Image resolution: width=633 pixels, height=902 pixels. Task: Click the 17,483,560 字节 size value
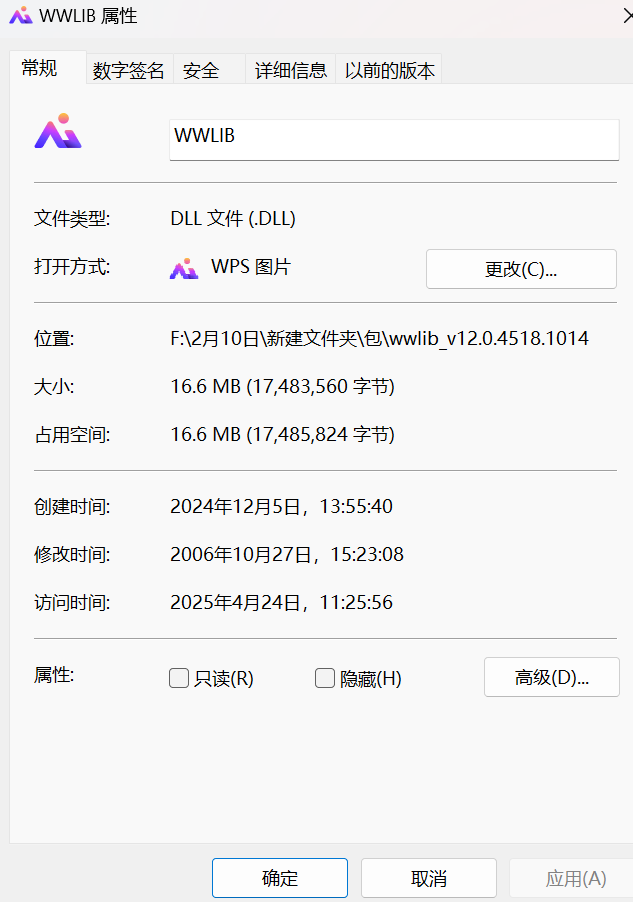pos(283,387)
